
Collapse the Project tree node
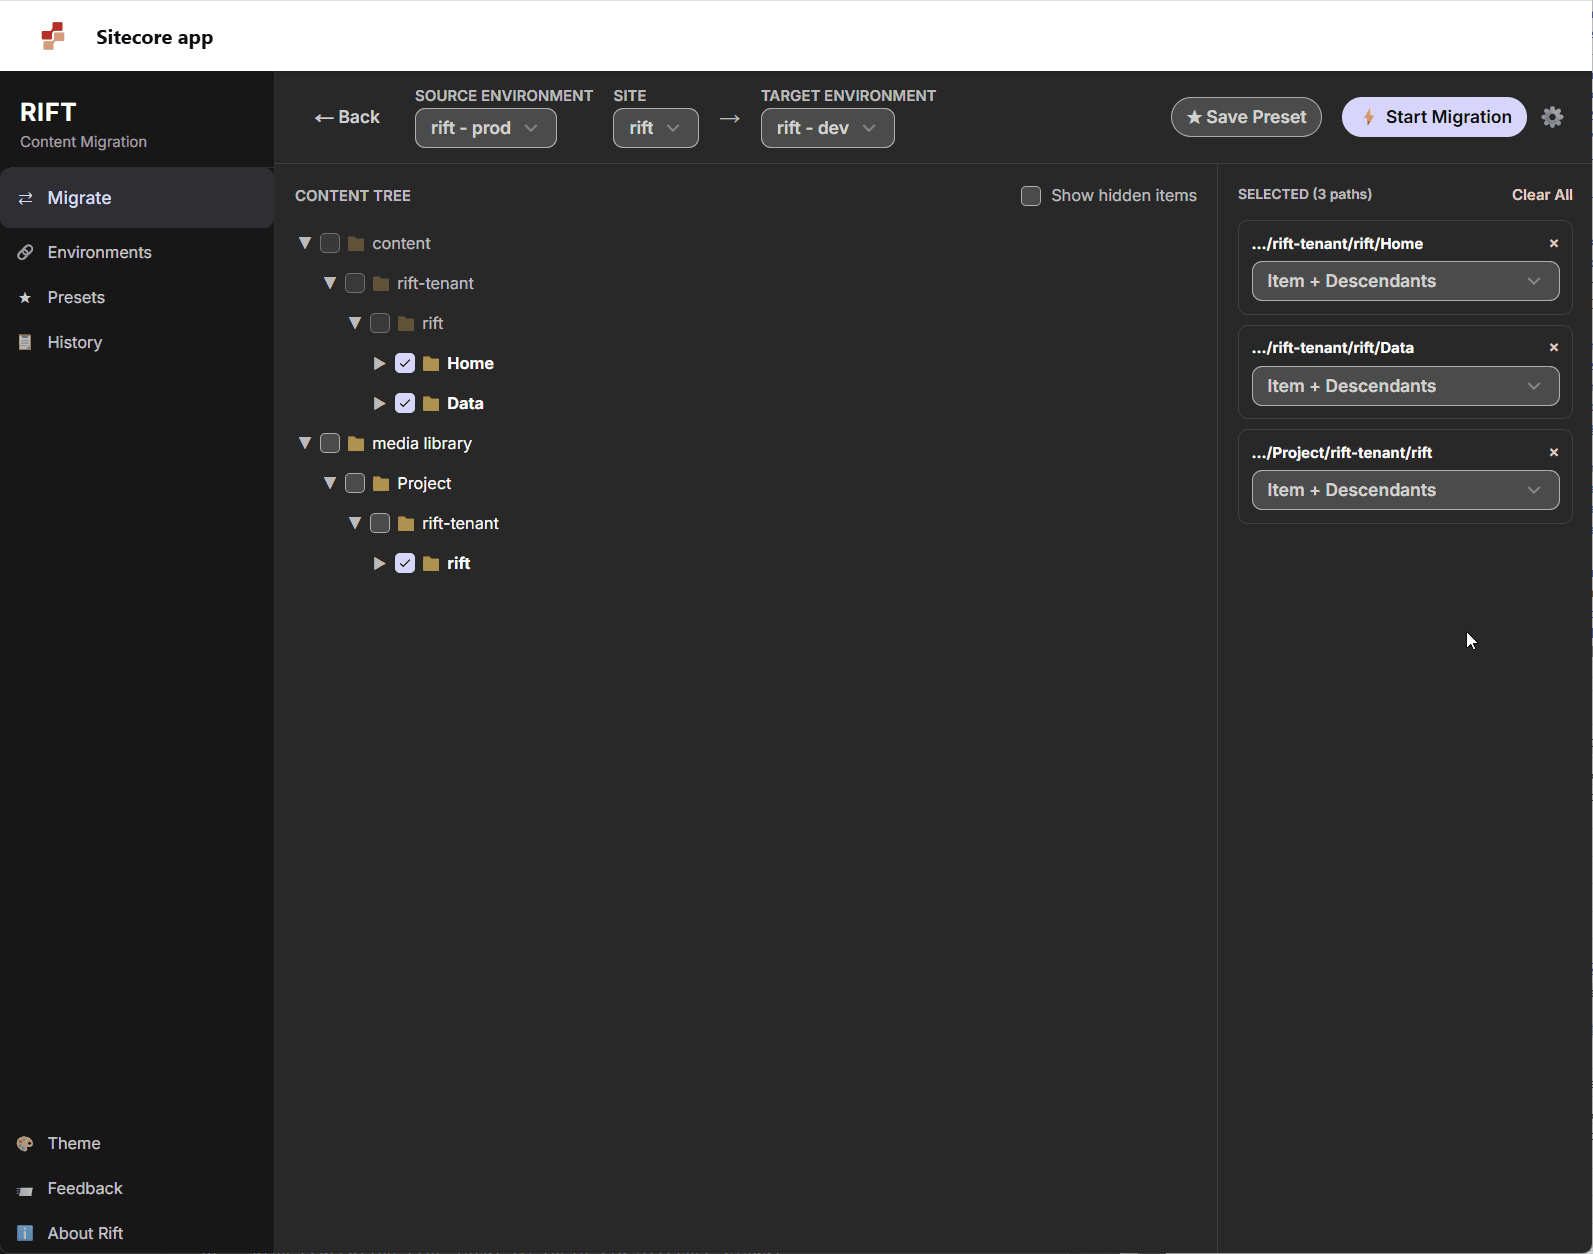(330, 483)
